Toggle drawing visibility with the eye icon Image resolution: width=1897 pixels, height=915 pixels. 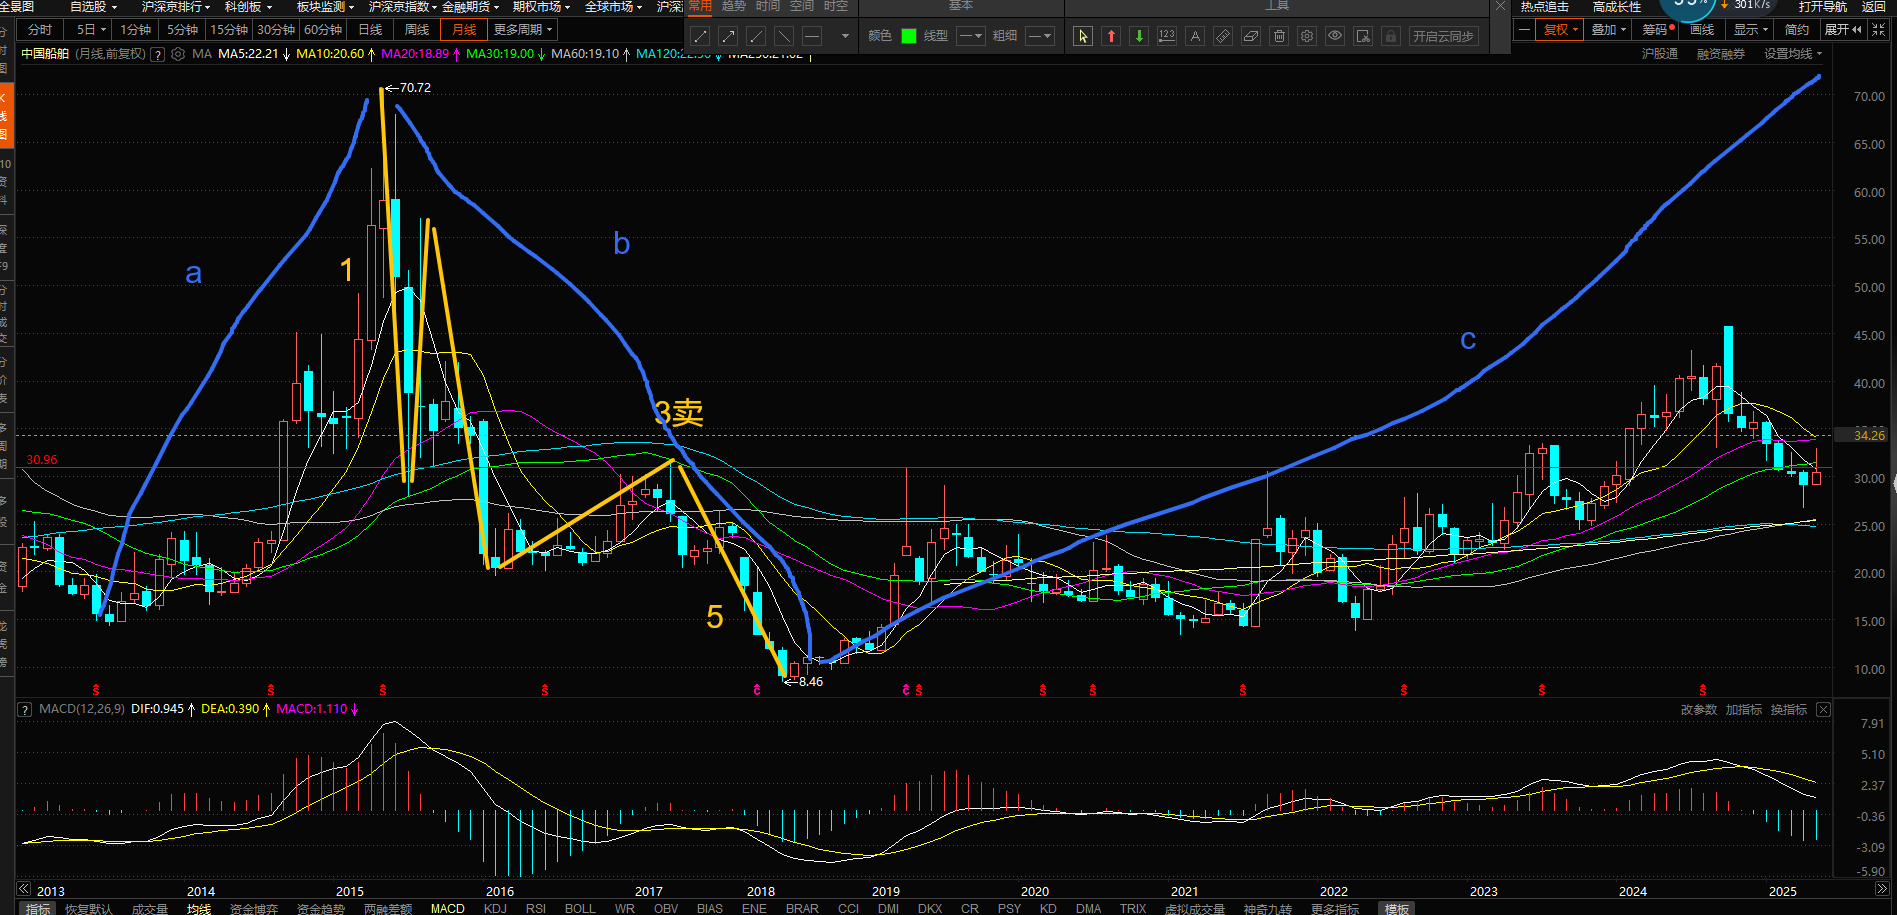(1334, 36)
